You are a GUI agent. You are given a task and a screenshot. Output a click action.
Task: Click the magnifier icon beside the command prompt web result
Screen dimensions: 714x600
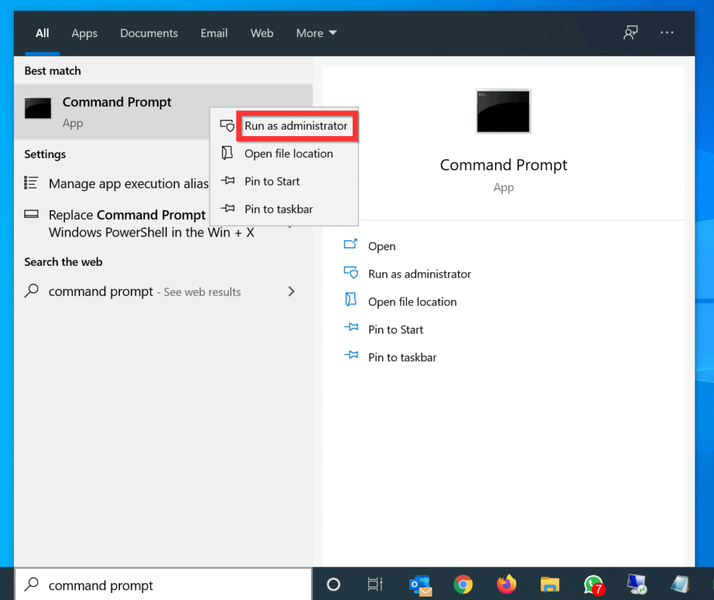tap(31, 290)
